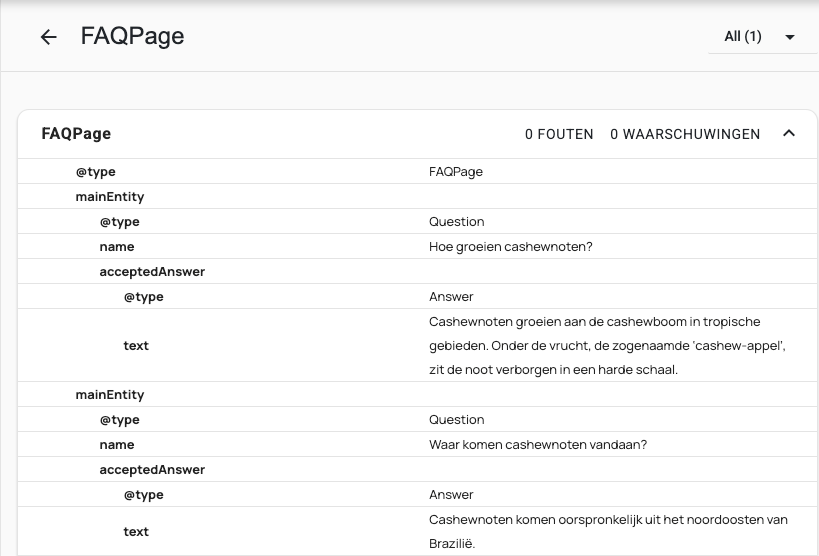This screenshot has height=556, width=819.
Task: Click the answer text mentioning Brazilië
Action: pos(608,531)
